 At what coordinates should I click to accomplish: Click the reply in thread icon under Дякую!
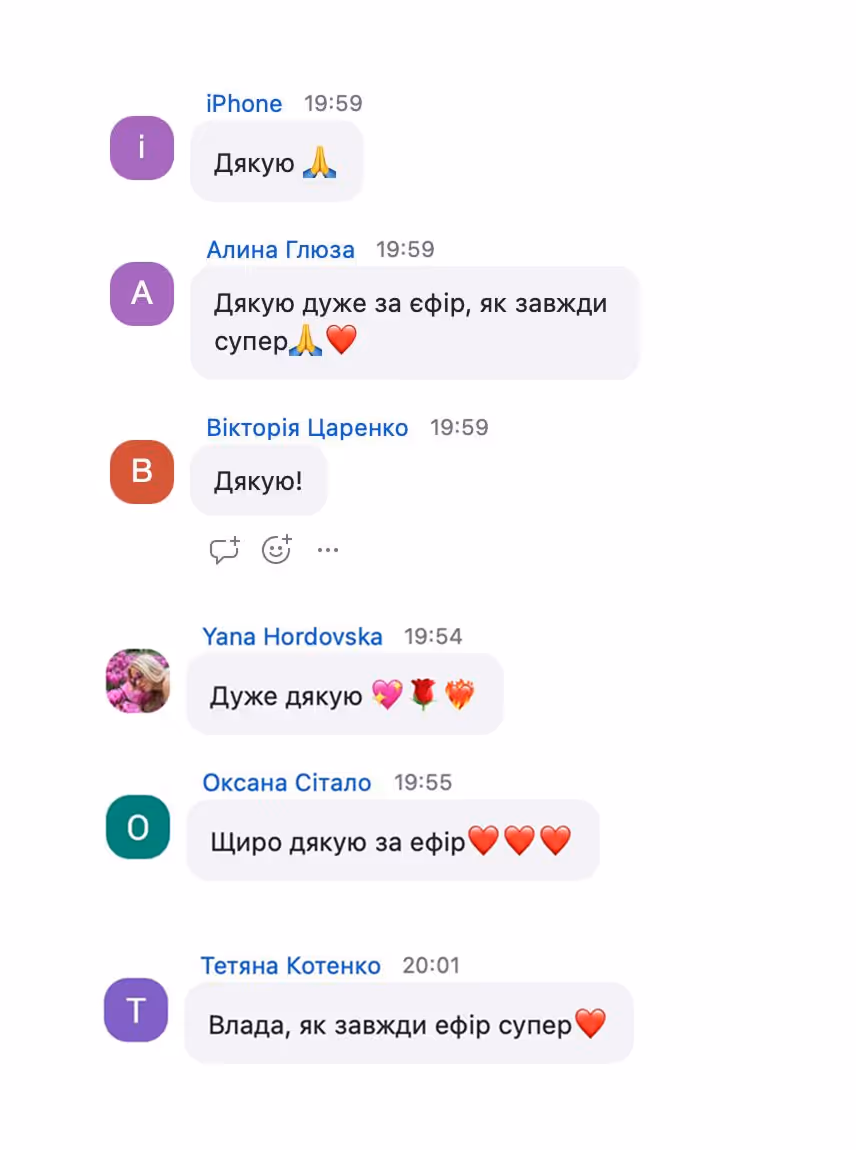224,549
